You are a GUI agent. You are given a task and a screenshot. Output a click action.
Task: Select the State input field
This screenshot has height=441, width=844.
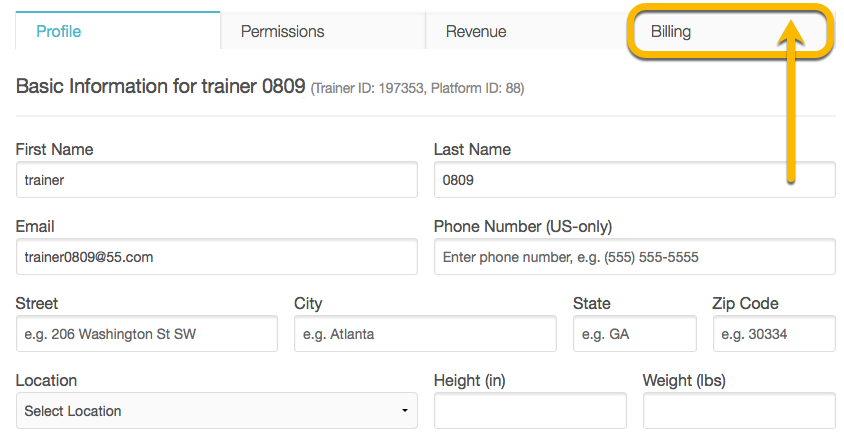pyautogui.click(x=635, y=334)
